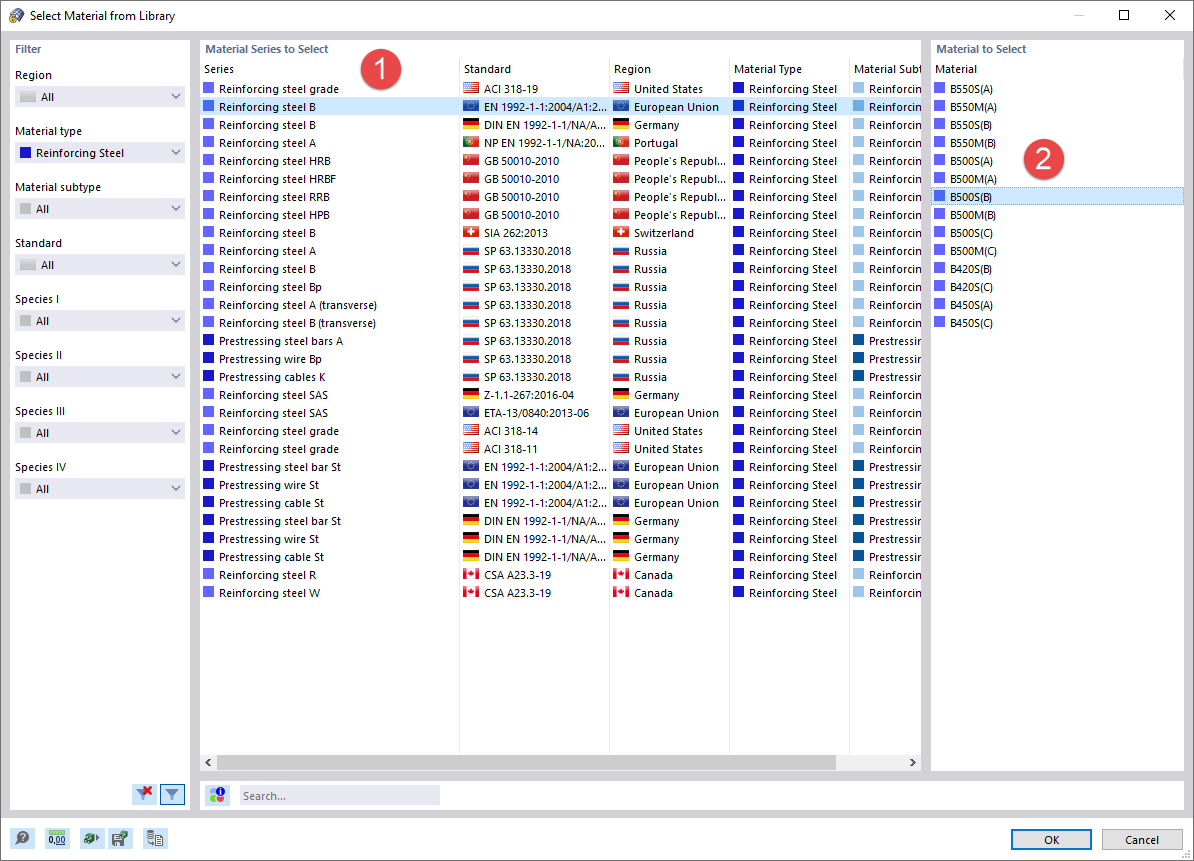Click the US flag beside ACI 318-11

tap(471, 448)
